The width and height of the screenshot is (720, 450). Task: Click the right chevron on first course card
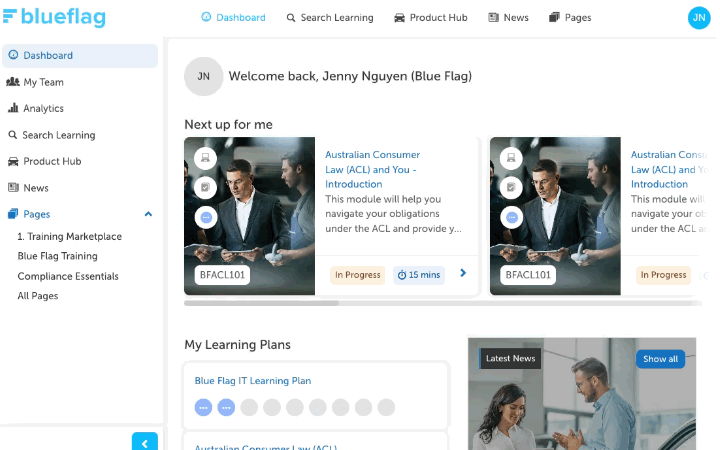coord(463,273)
